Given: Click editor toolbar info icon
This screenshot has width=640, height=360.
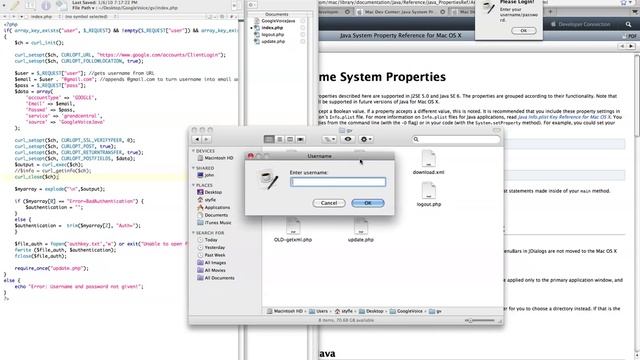Looking at the screenshot, I should [46, 5].
